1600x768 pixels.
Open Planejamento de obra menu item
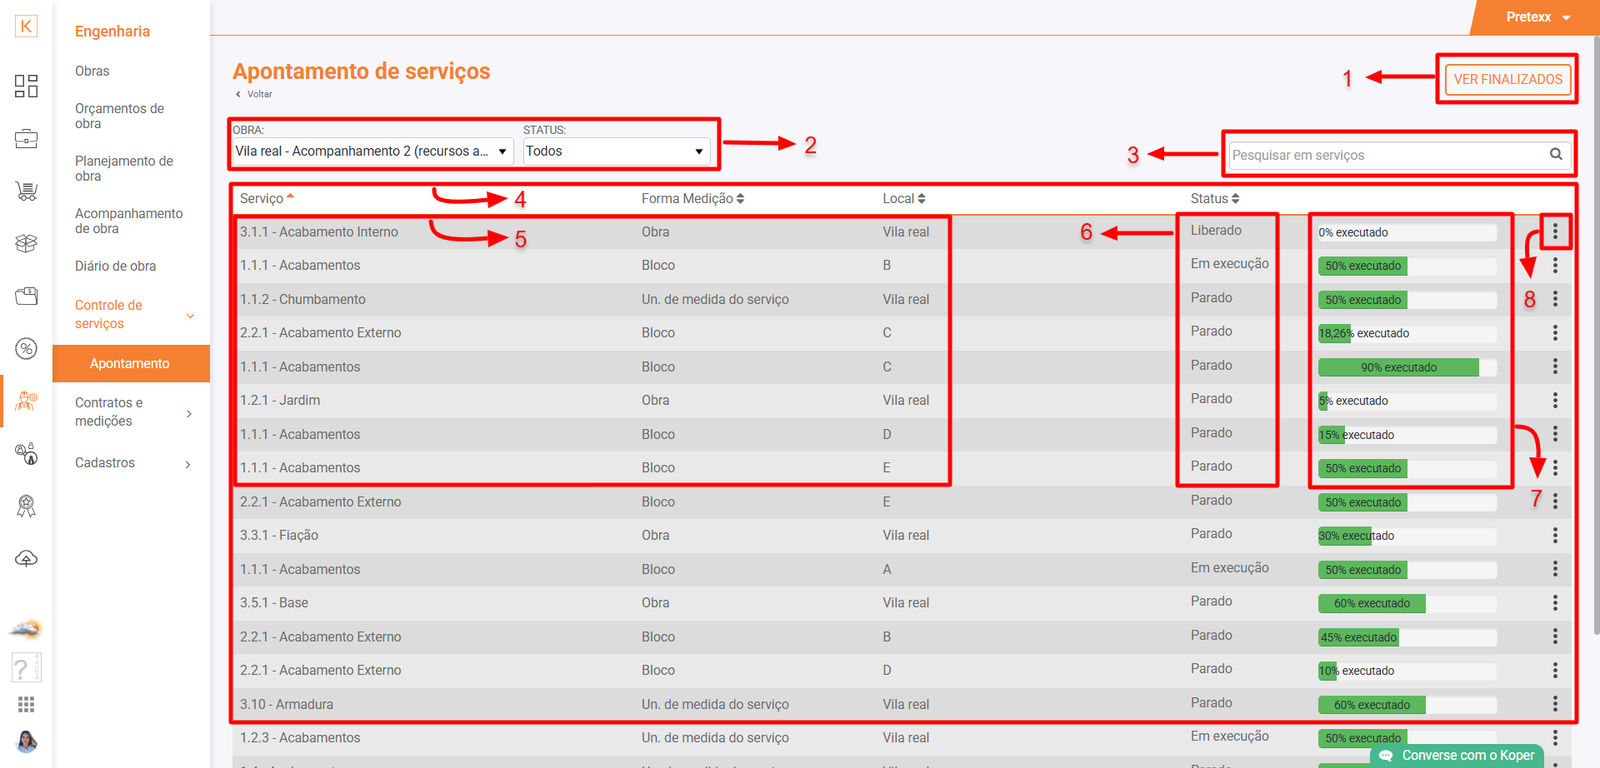click(124, 168)
